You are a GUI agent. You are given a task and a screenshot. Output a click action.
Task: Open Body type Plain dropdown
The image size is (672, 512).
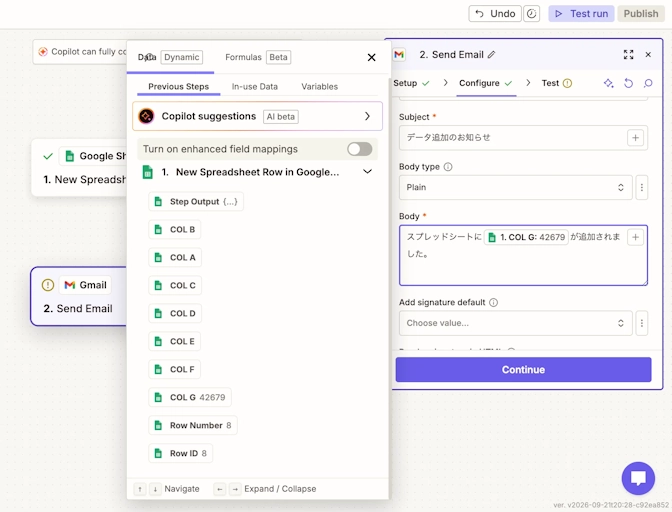click(x=516, y=187)
